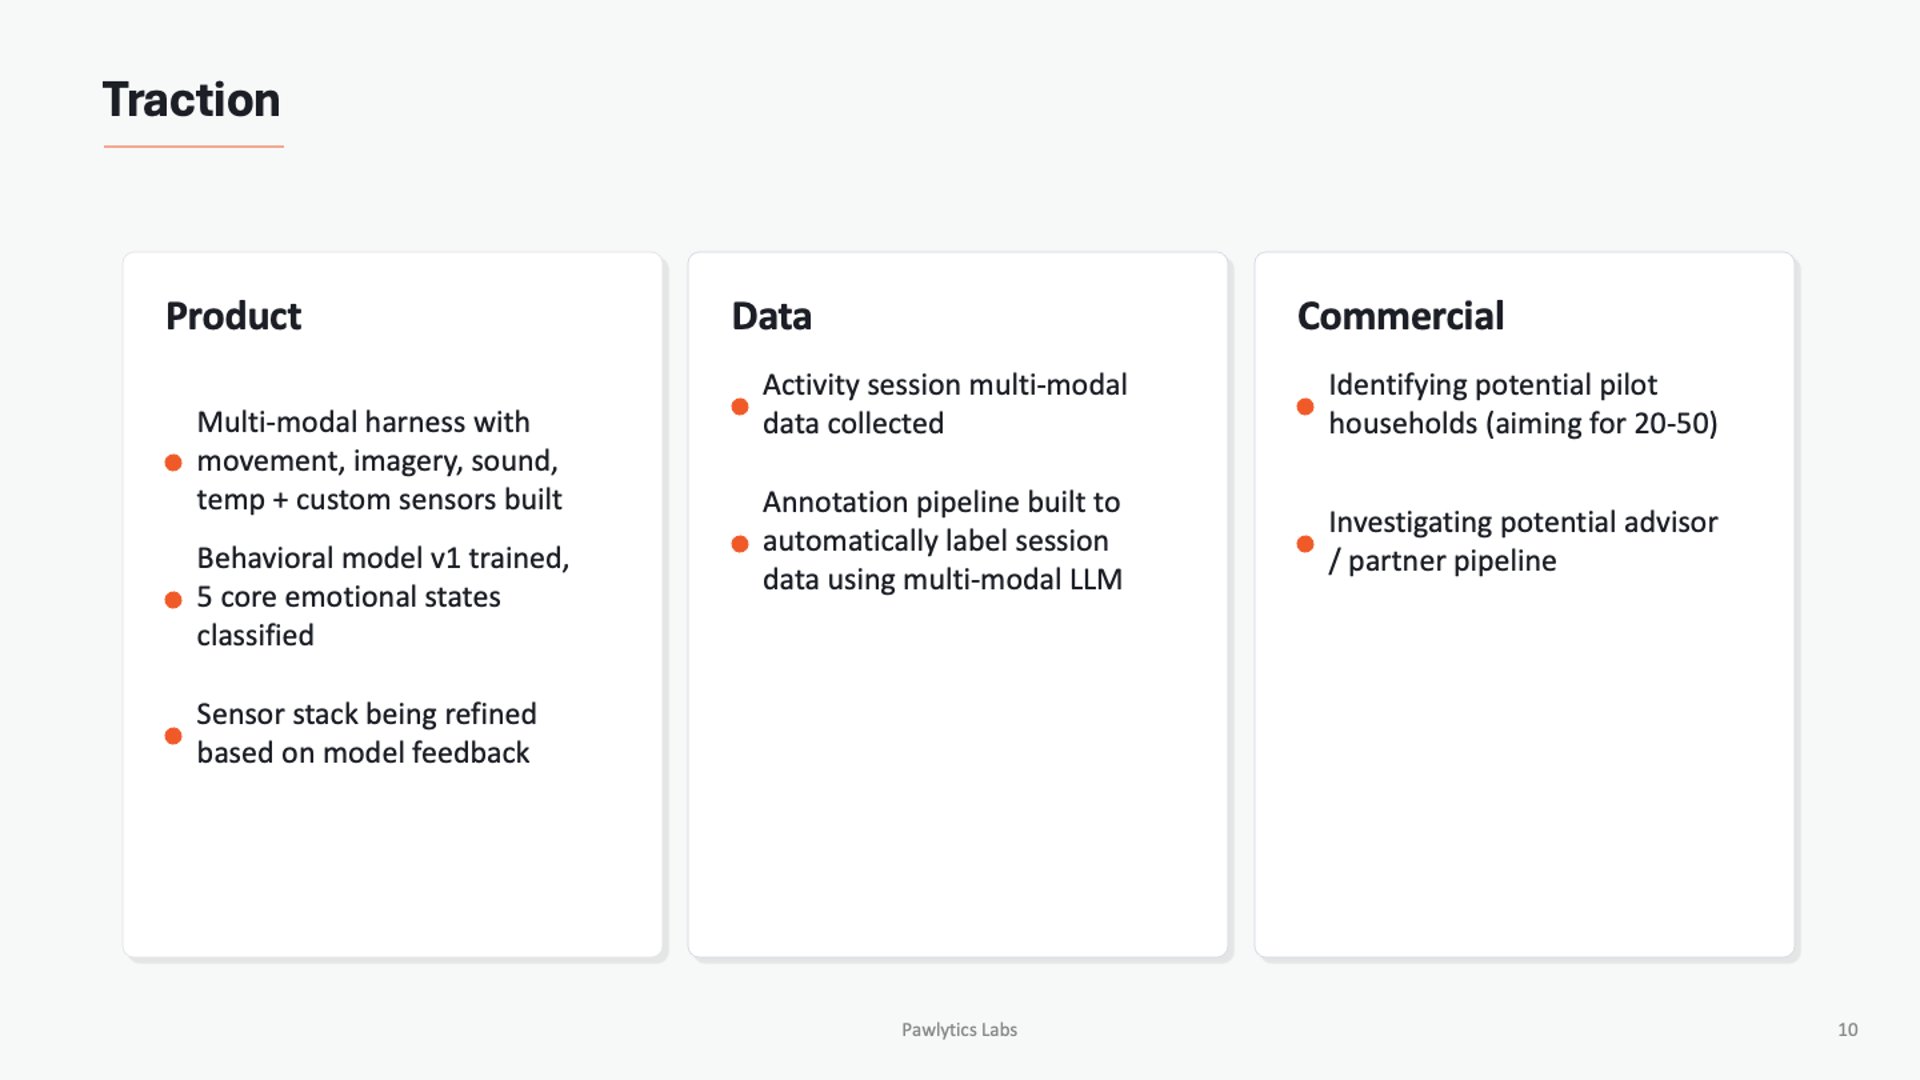Image resolution: width=1920 pixels, height=1080 pixels.
Task: Click the Annotation pipeline built paragraph
Action: click(942, 541)
